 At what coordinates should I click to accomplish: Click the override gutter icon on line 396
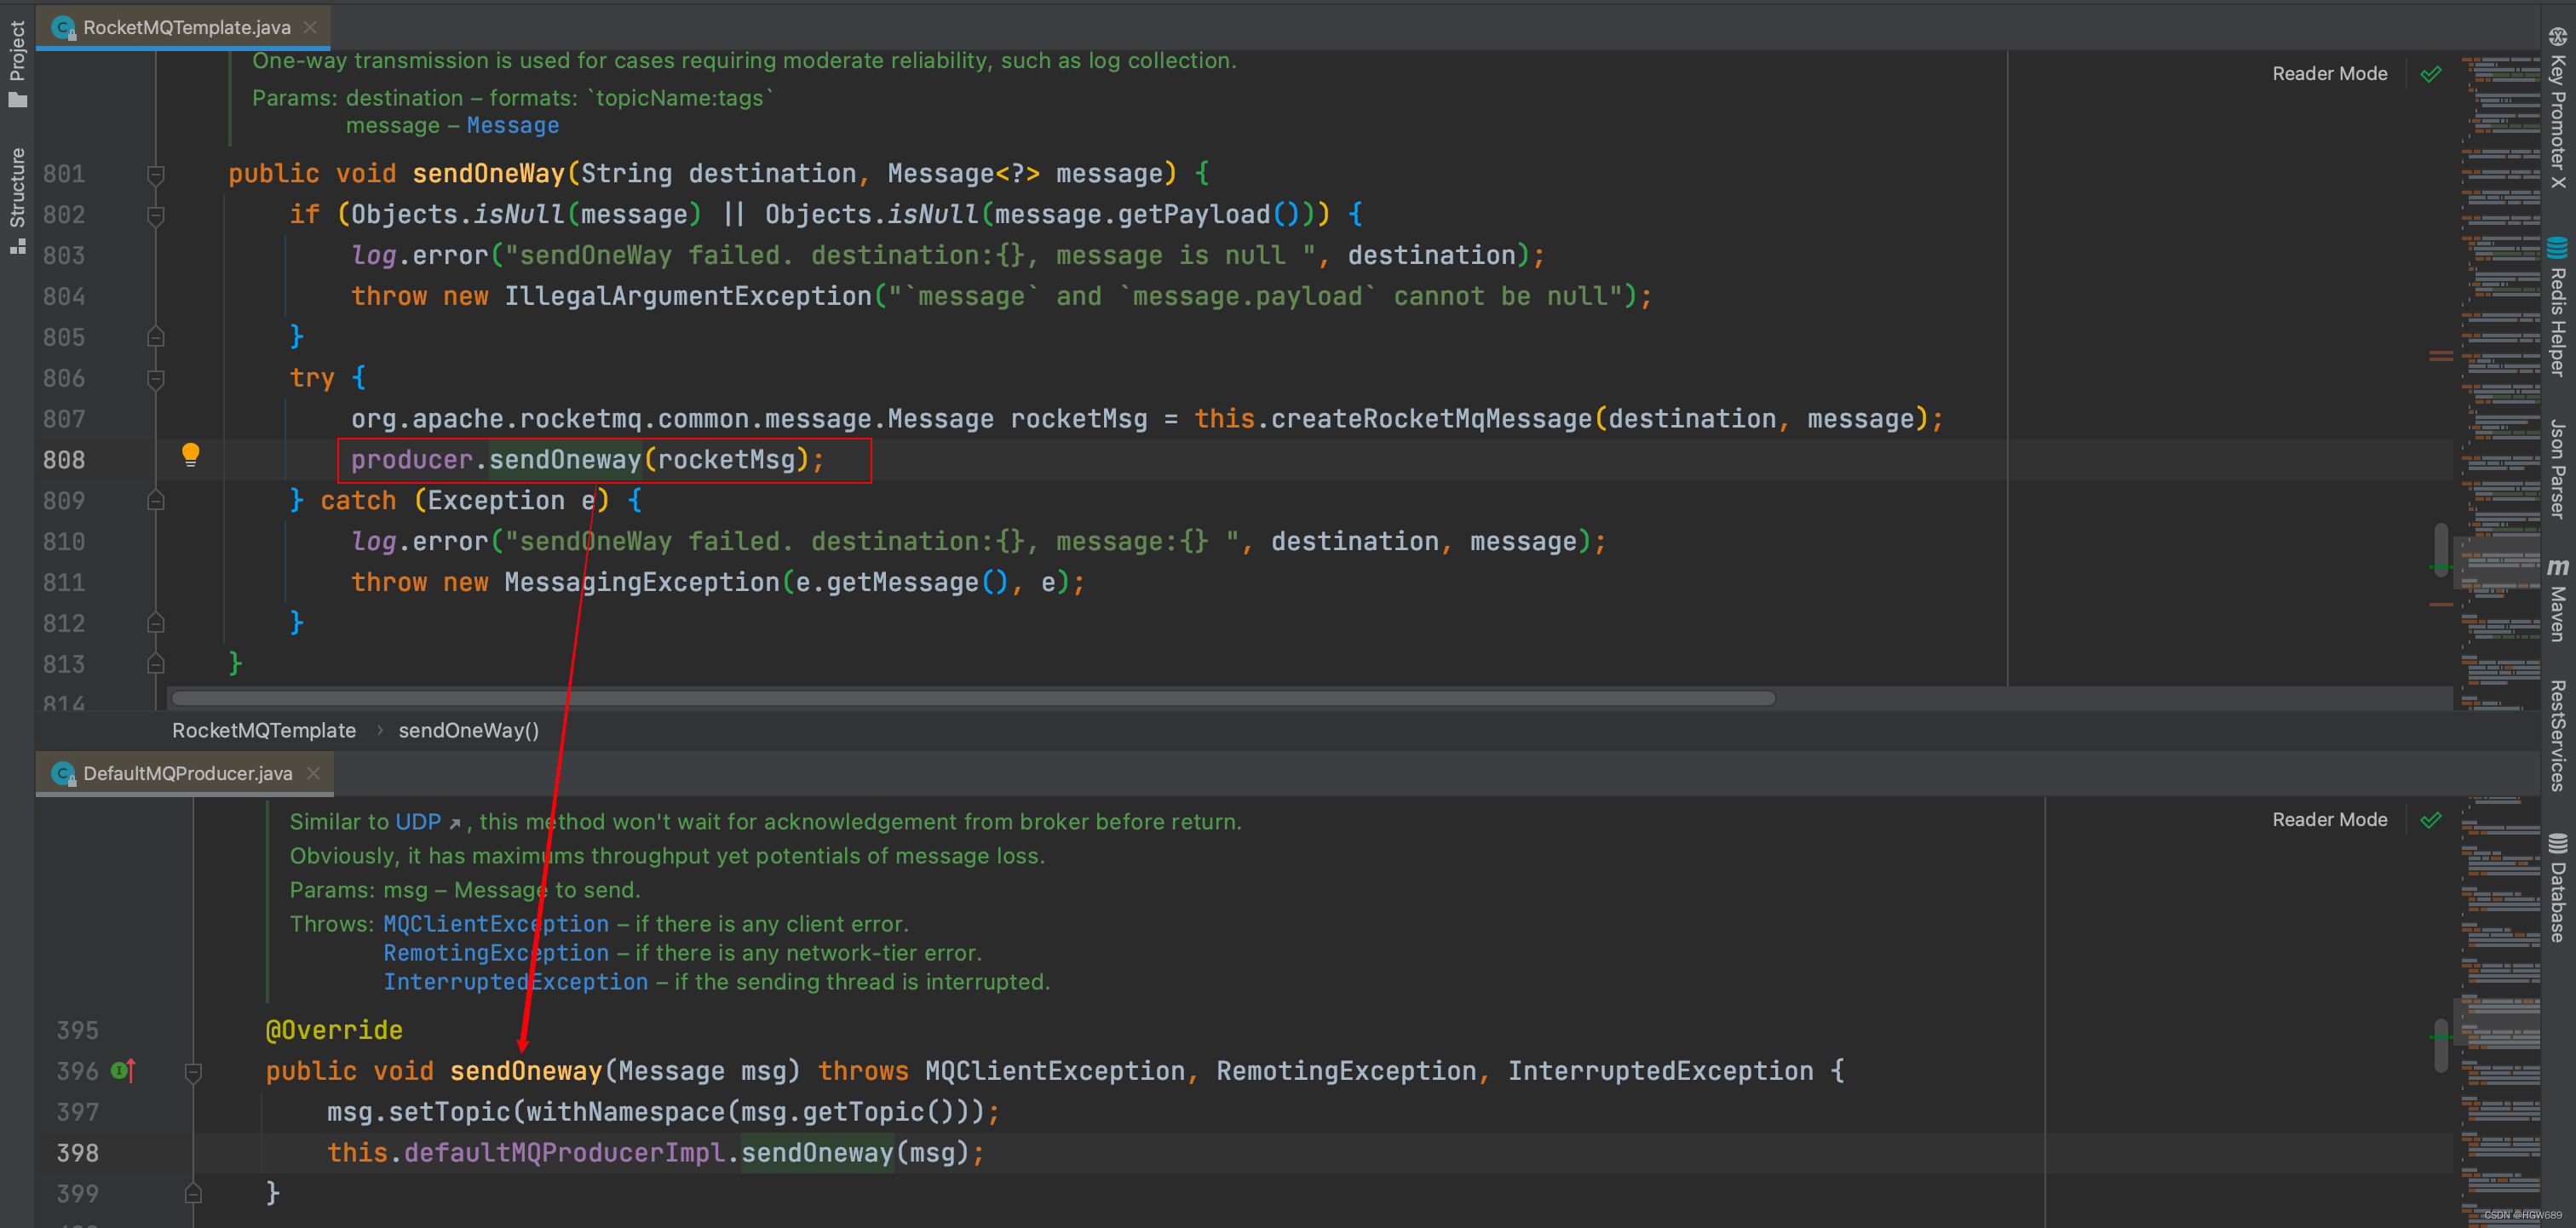(x=123, y=1071)
